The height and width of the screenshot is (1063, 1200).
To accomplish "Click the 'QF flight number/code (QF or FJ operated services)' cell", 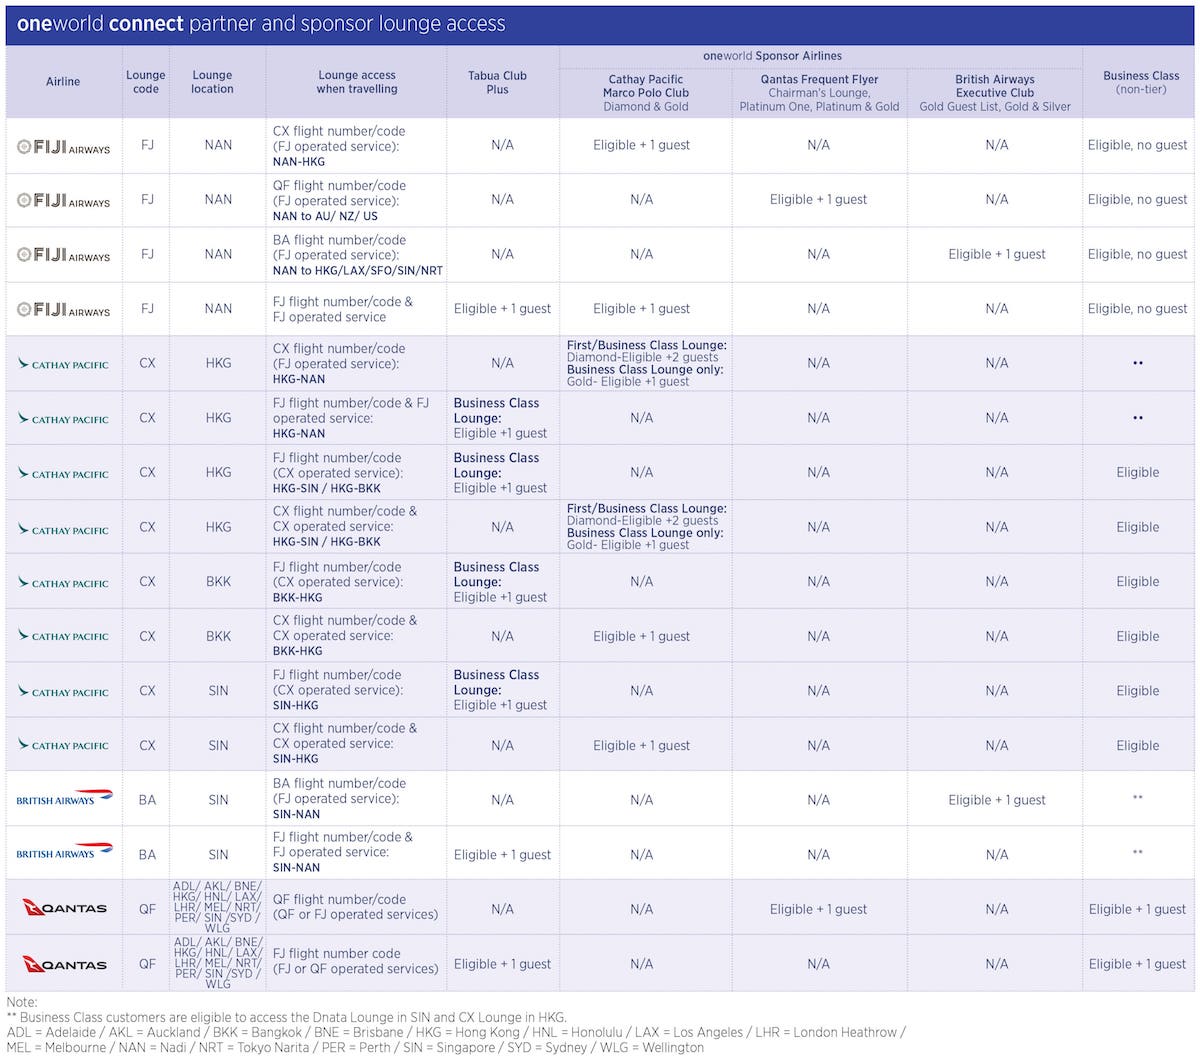I will (x=355, y=907).
